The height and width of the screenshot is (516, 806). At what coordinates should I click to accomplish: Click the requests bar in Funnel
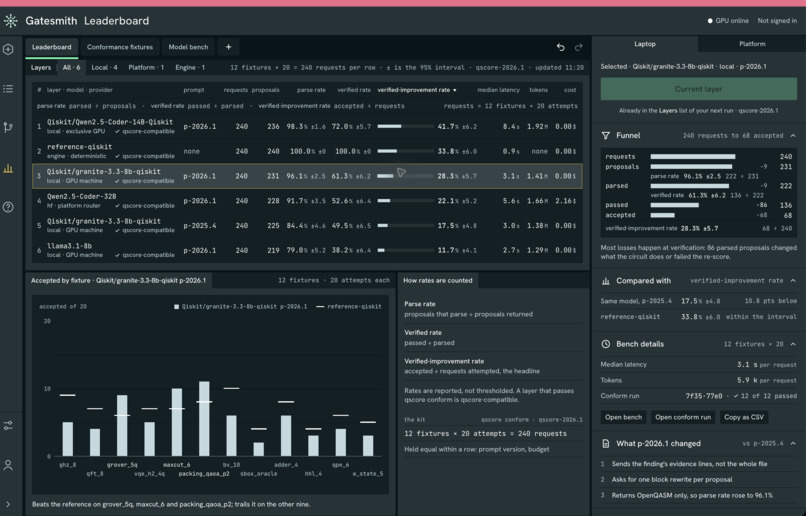[692, 157]
